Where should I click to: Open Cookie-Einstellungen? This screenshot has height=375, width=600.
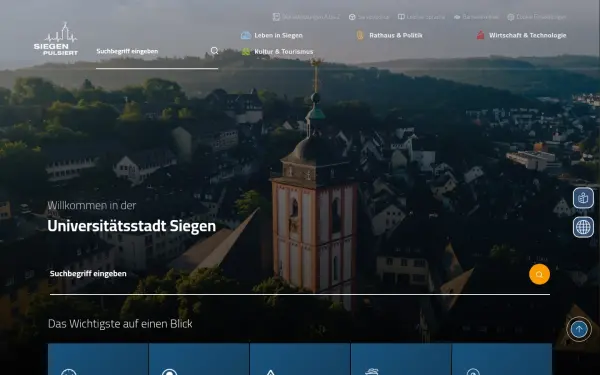[x=536, y=17]
